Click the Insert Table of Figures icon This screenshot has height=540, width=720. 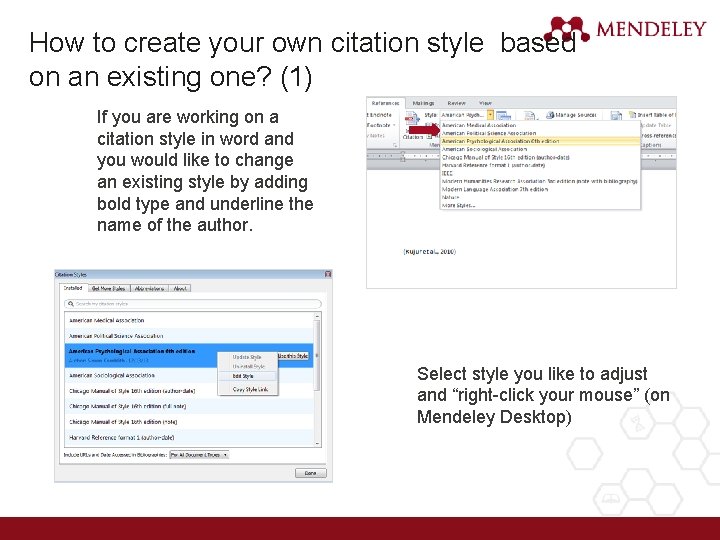click(633, 115)
